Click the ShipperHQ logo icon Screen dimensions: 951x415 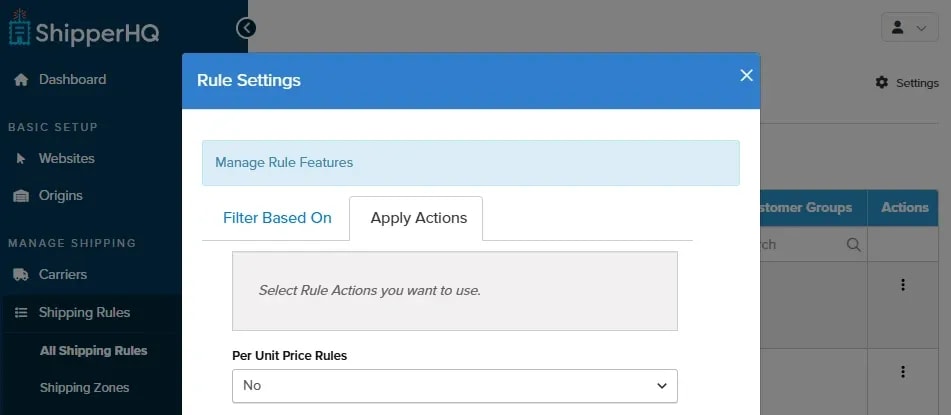tap(19, 29)
